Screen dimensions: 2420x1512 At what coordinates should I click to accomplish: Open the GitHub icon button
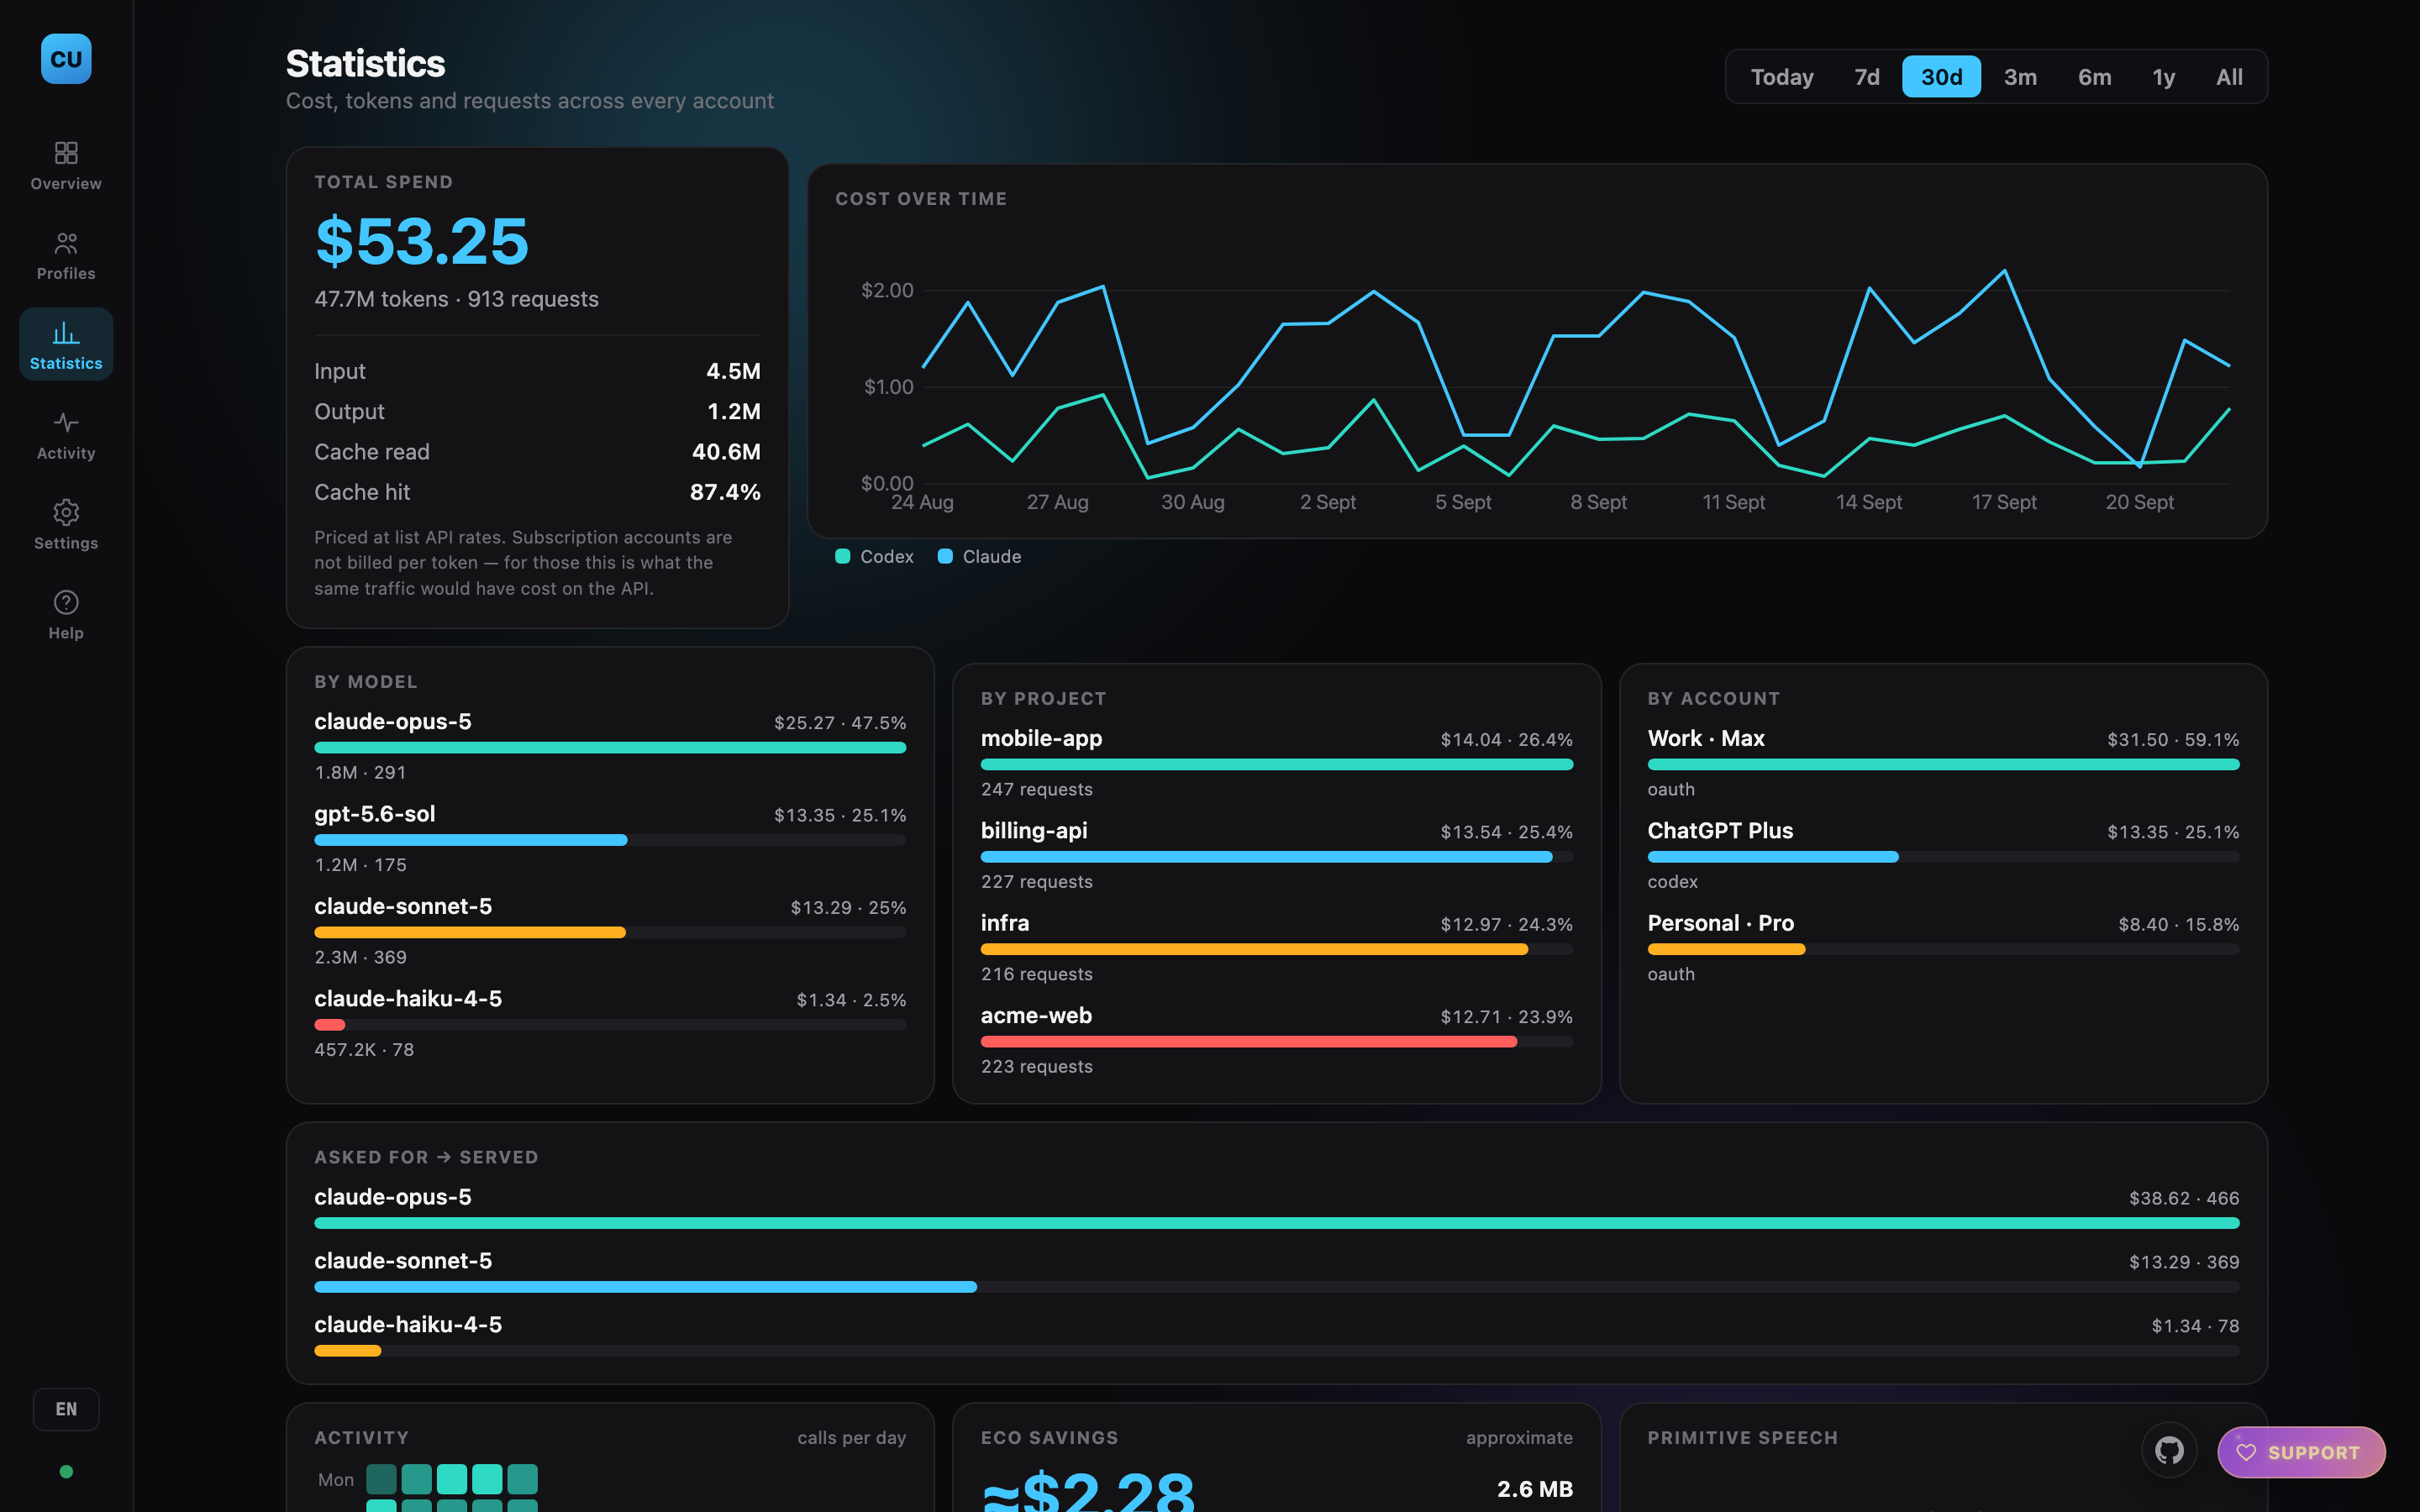[x=2169, y=1450]
